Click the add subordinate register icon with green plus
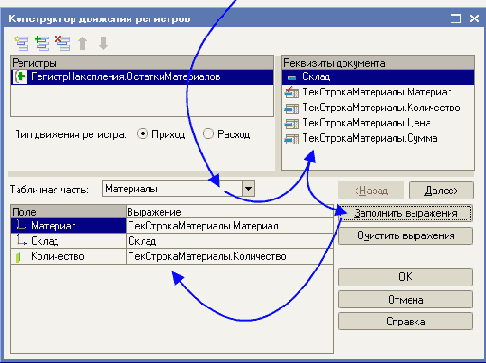 point(42,44)
